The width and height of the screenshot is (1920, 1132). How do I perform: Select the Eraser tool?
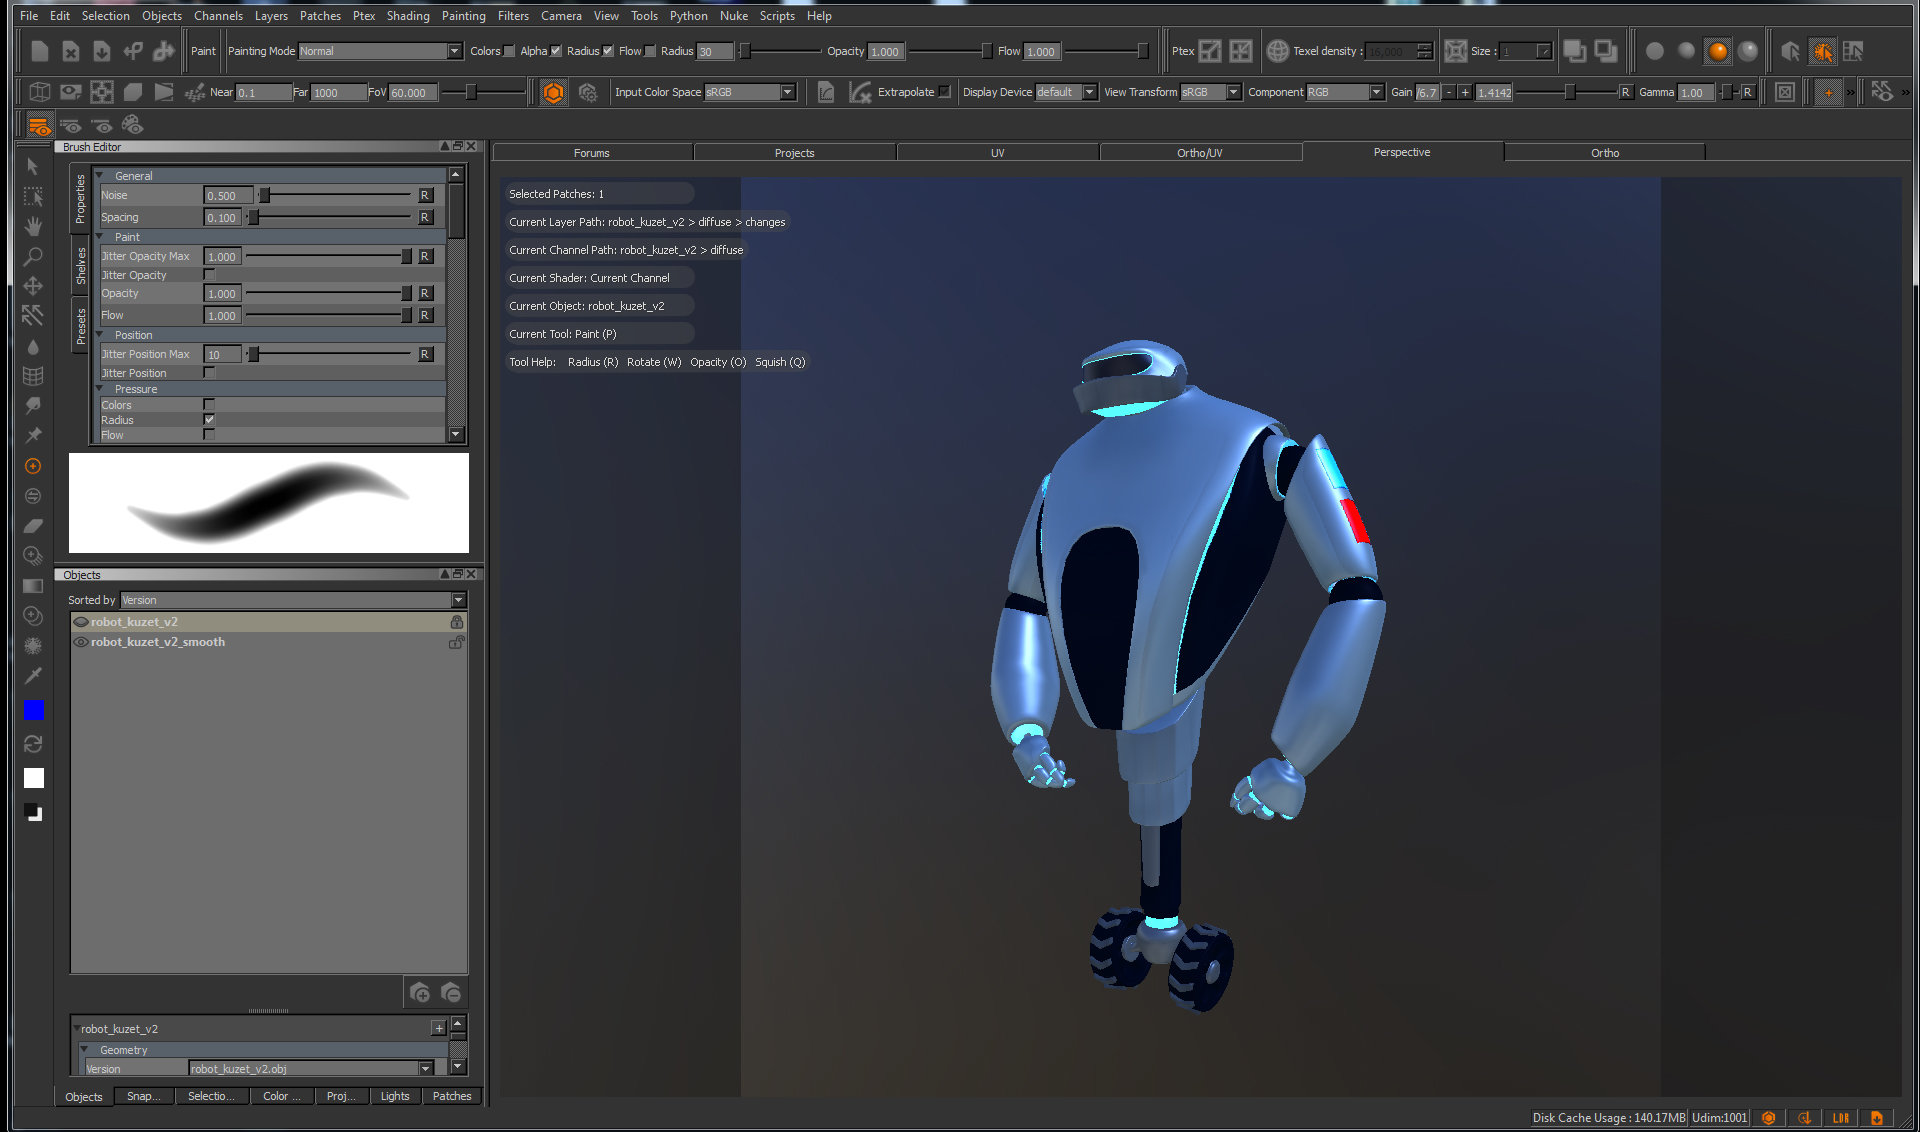[33, 525]
